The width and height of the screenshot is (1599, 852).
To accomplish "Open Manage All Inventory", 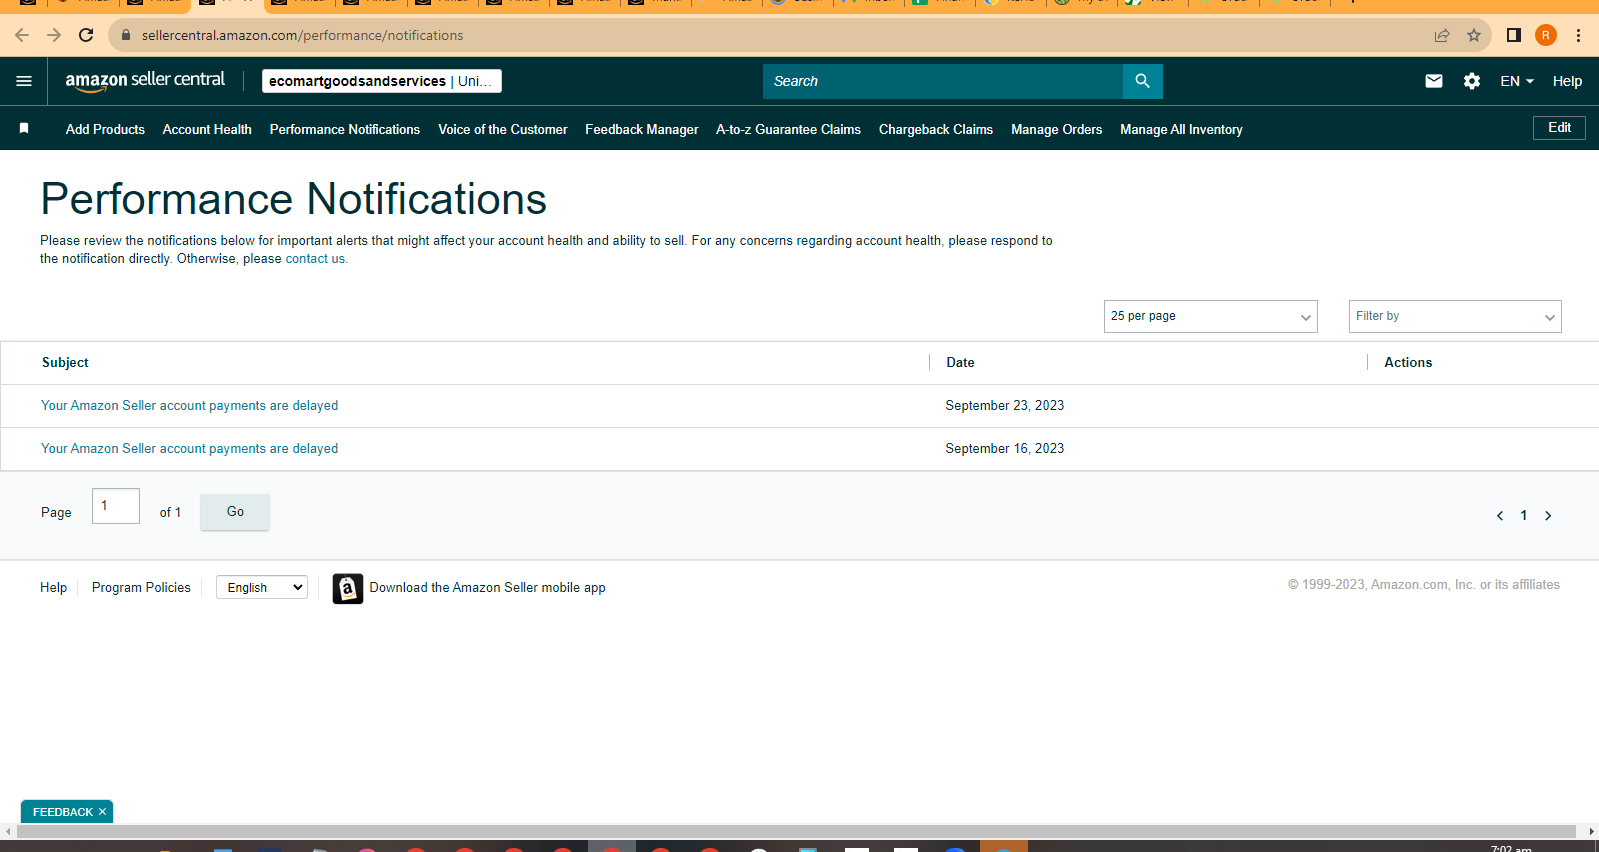I will click(x=1181, y=129).
